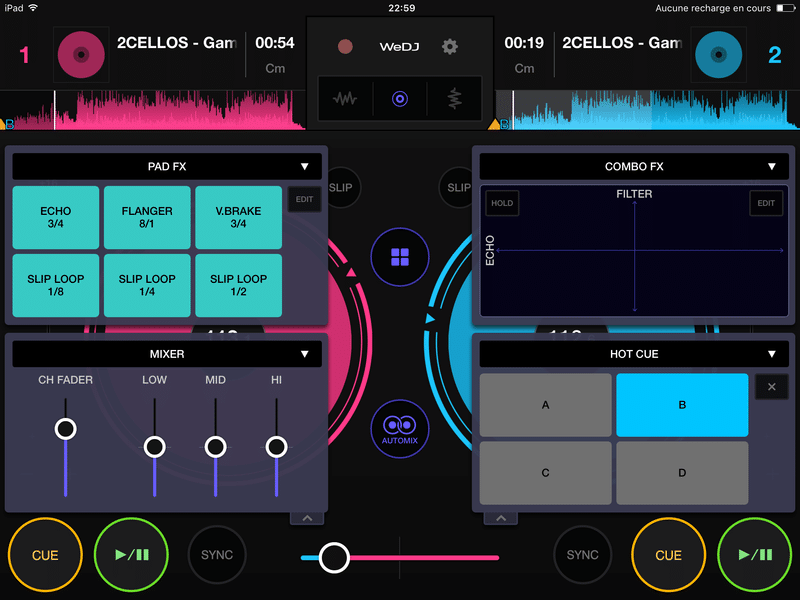800x600 pixels.
Task: Edit the Pad FX assignments
Action: point(305,199)
